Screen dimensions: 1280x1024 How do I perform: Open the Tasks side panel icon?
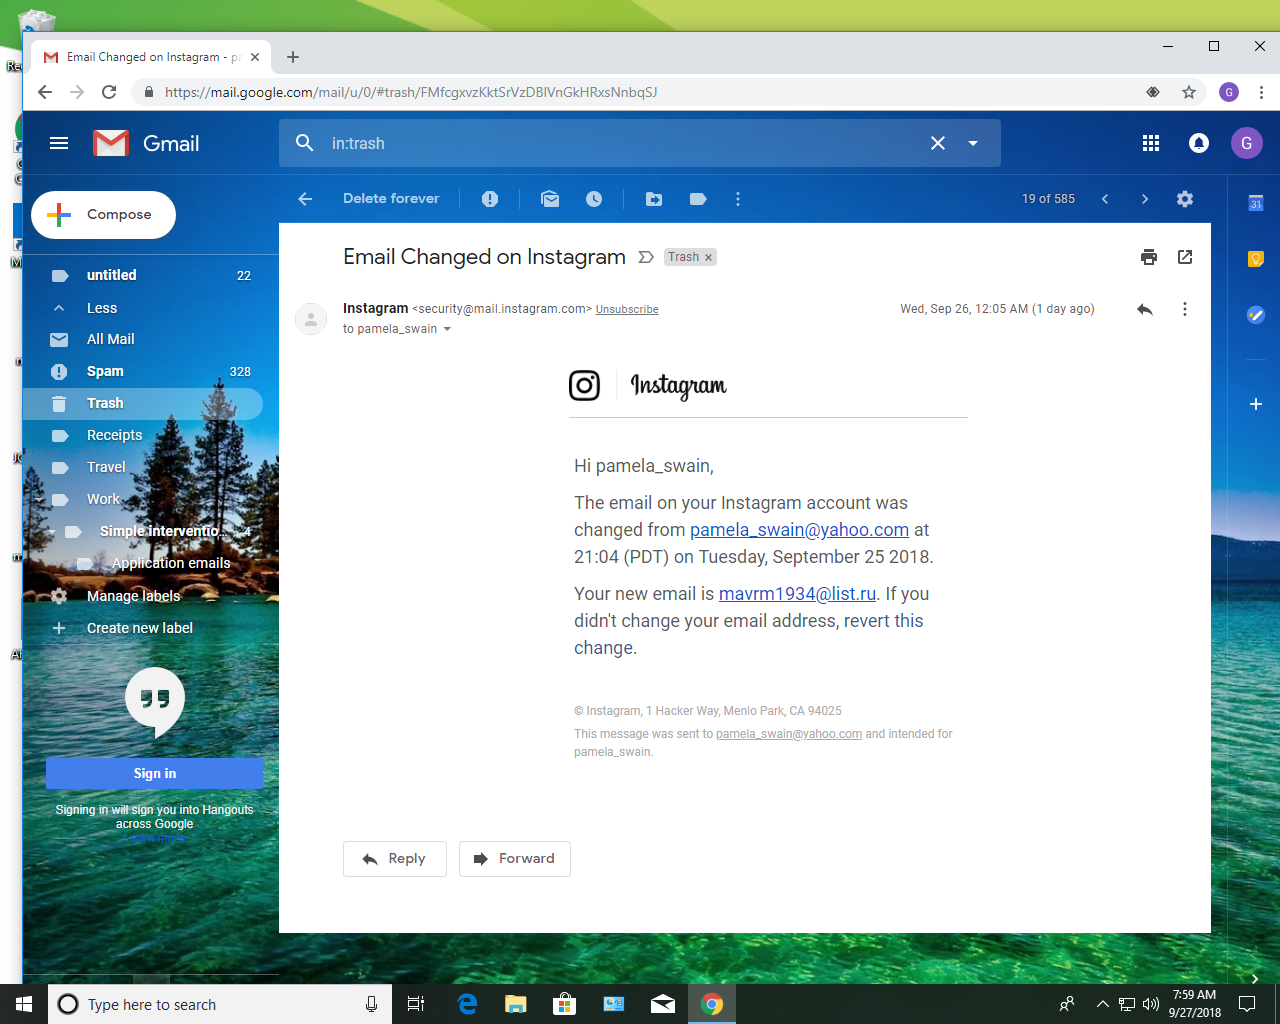click(1256, 315)
